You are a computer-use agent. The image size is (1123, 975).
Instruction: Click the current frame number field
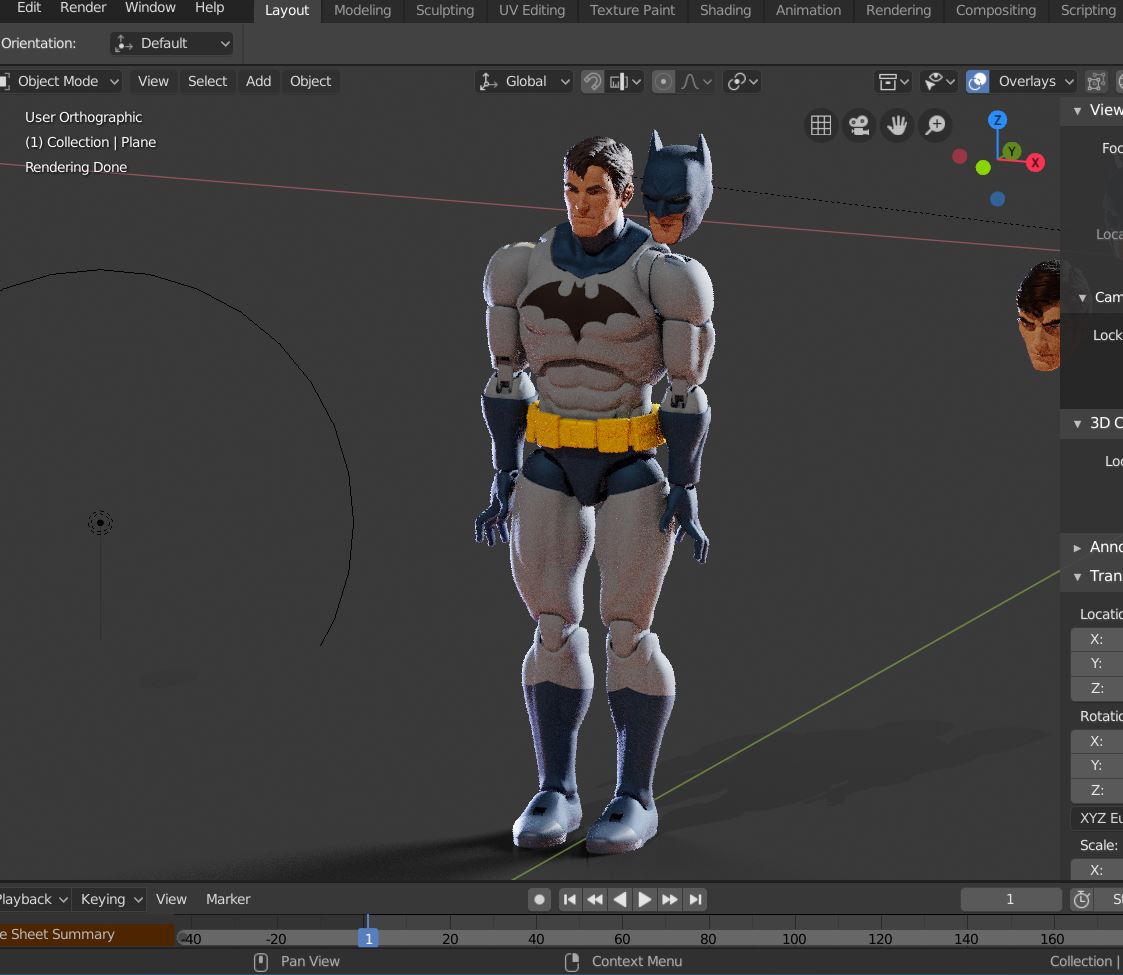click(1010, 899)
